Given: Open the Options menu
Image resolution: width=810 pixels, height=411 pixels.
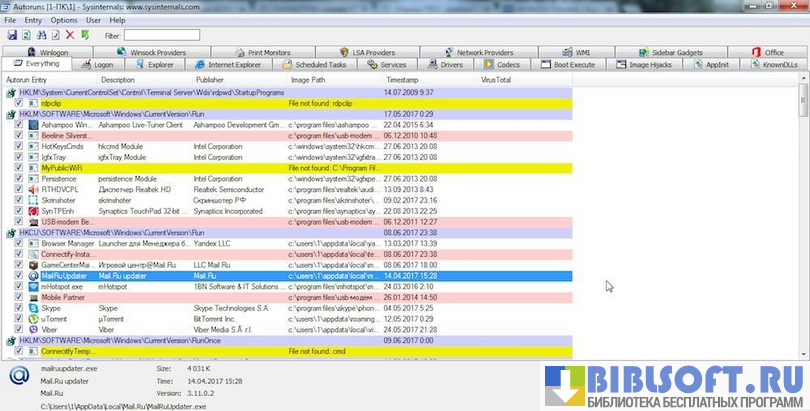Looking at the screenshot, I should click(x=63, y=20).
